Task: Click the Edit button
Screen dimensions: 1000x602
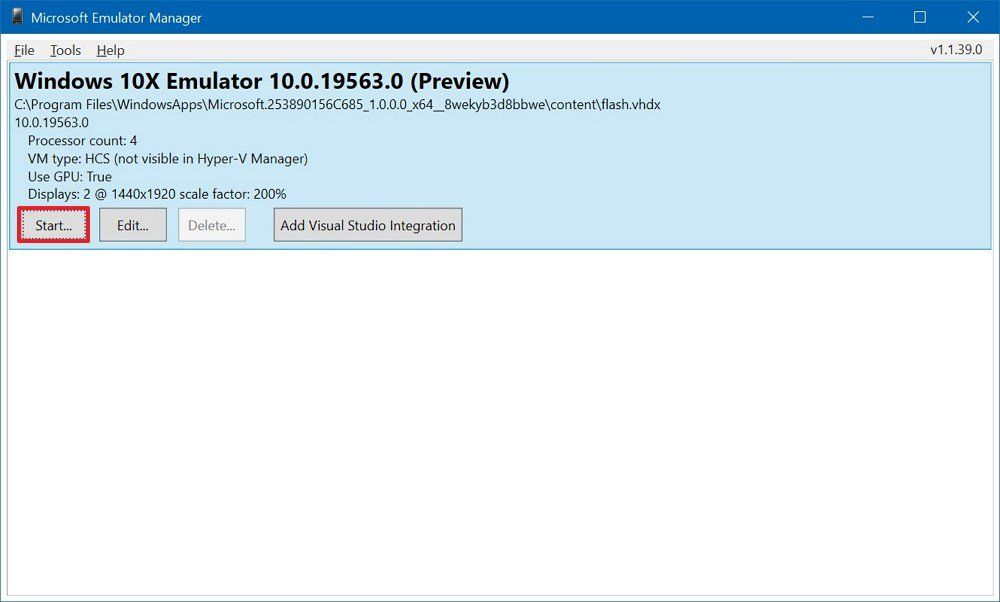Action: (x=132, y=225)
